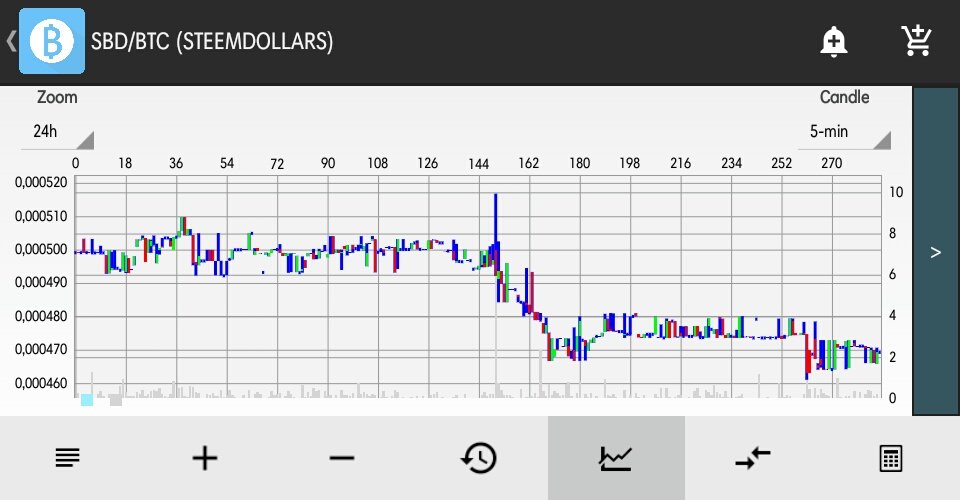Tap the minus icon in bottom bar

coord(342,458)
